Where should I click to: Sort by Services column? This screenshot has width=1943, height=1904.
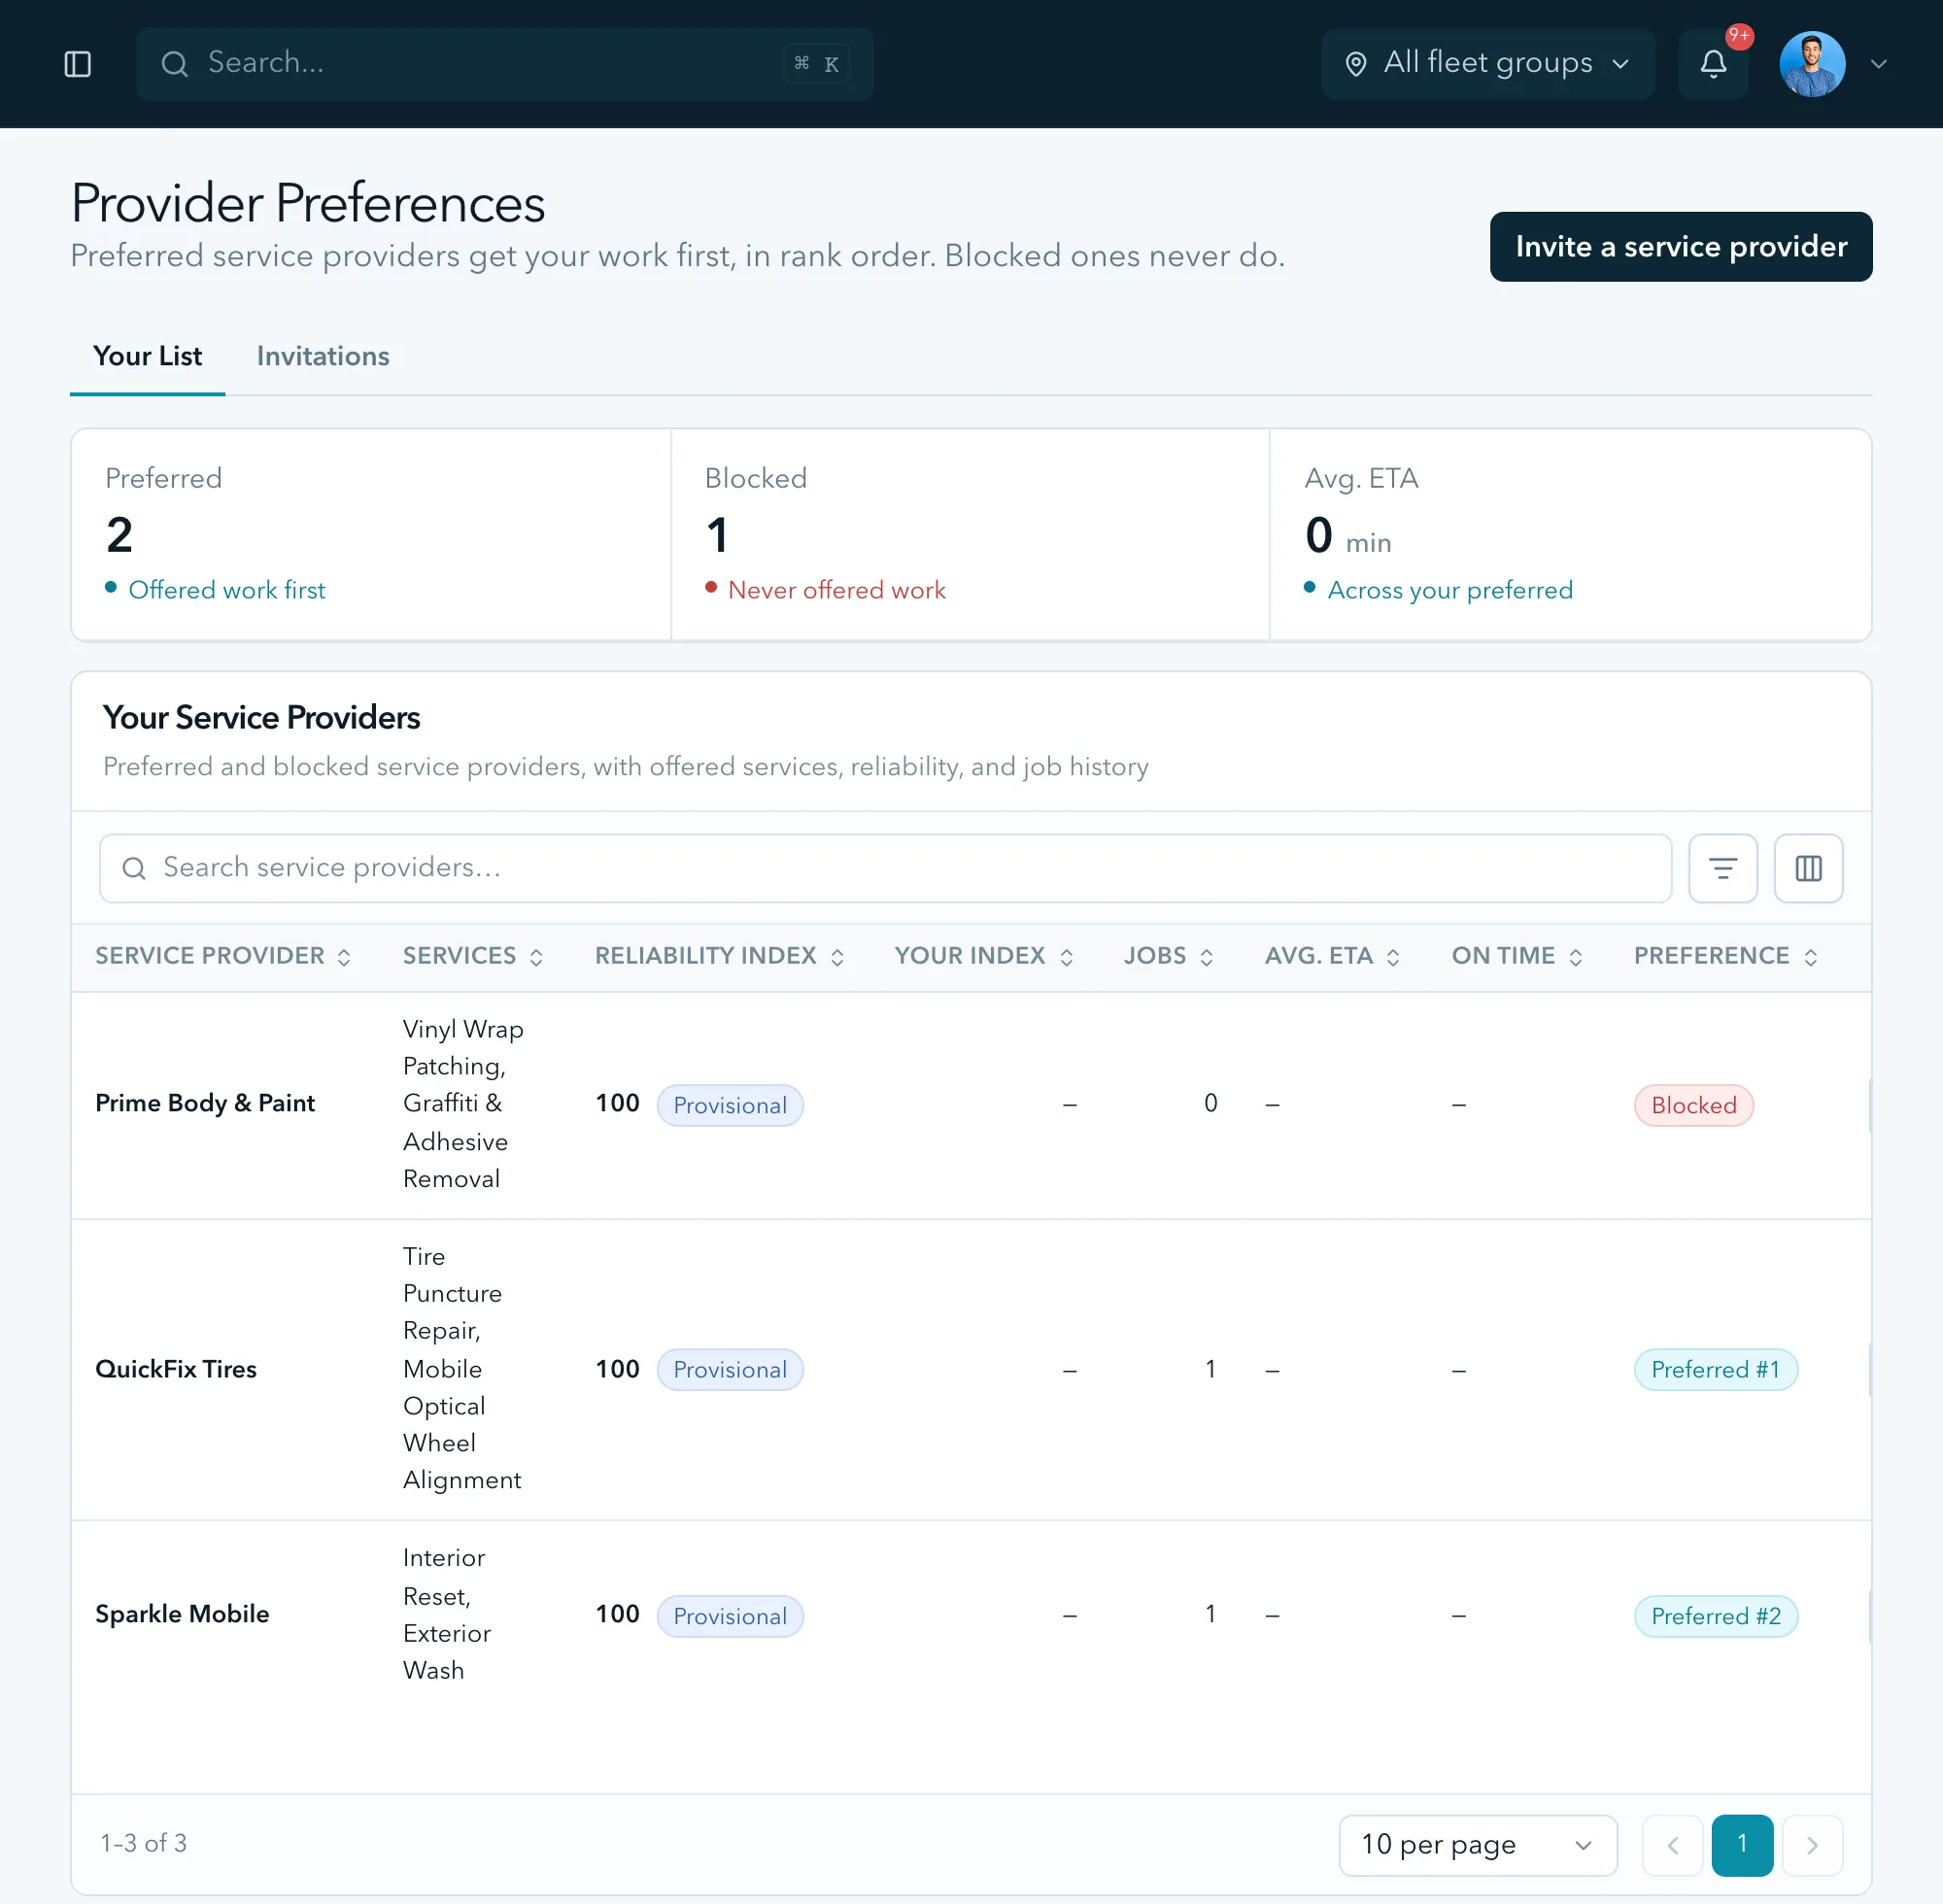[473, 956]
